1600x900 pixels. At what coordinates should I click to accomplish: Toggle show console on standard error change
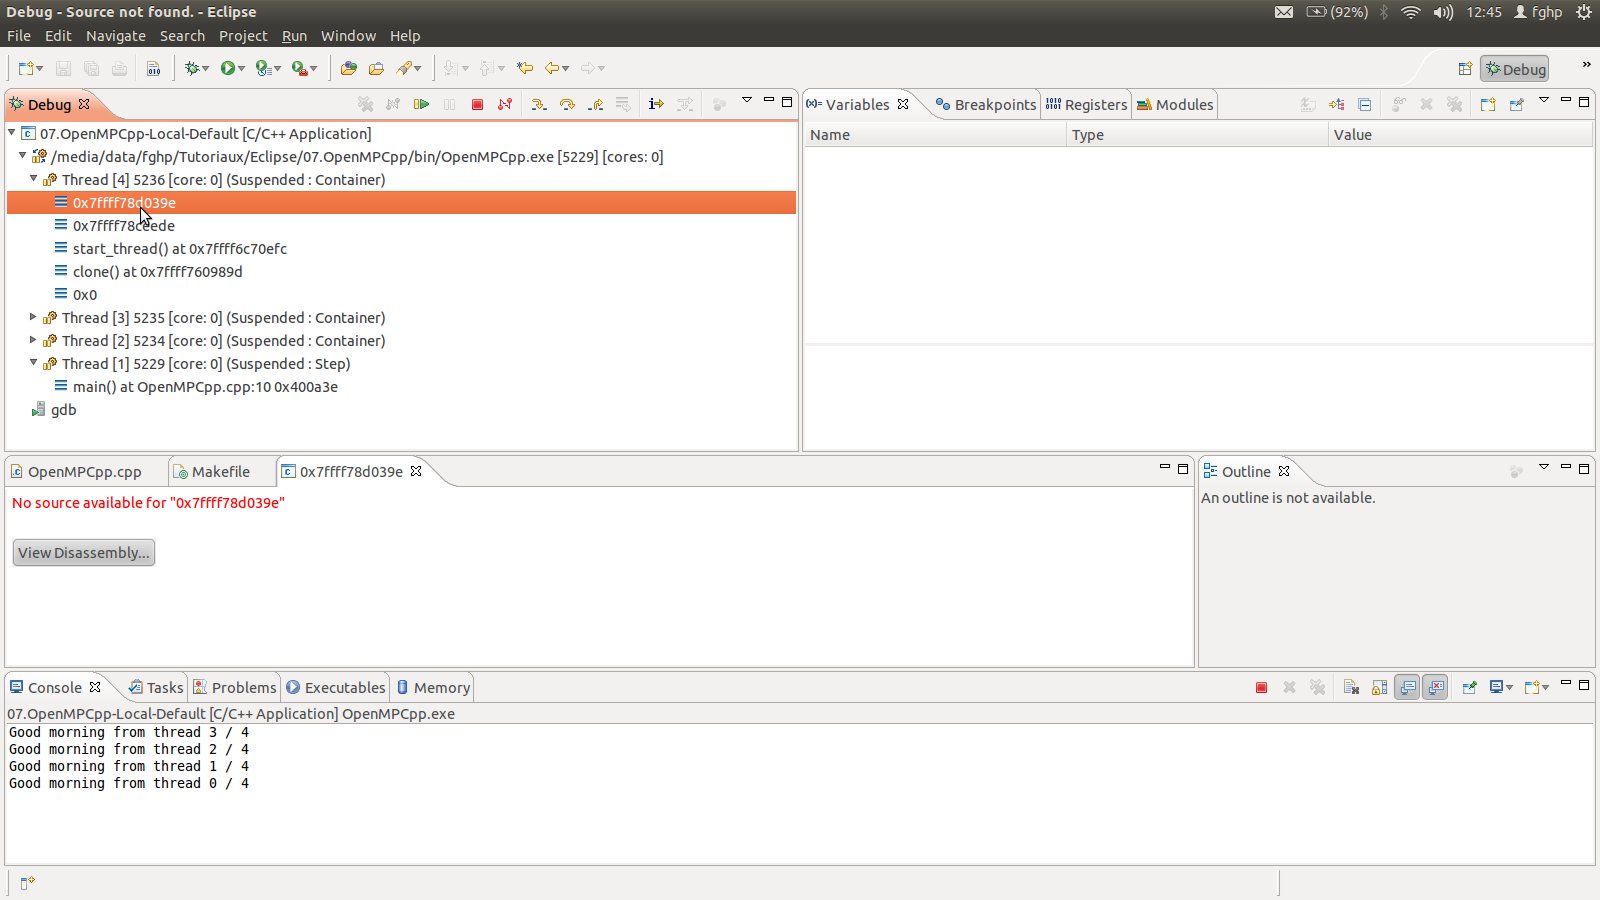pos(1435,687)
